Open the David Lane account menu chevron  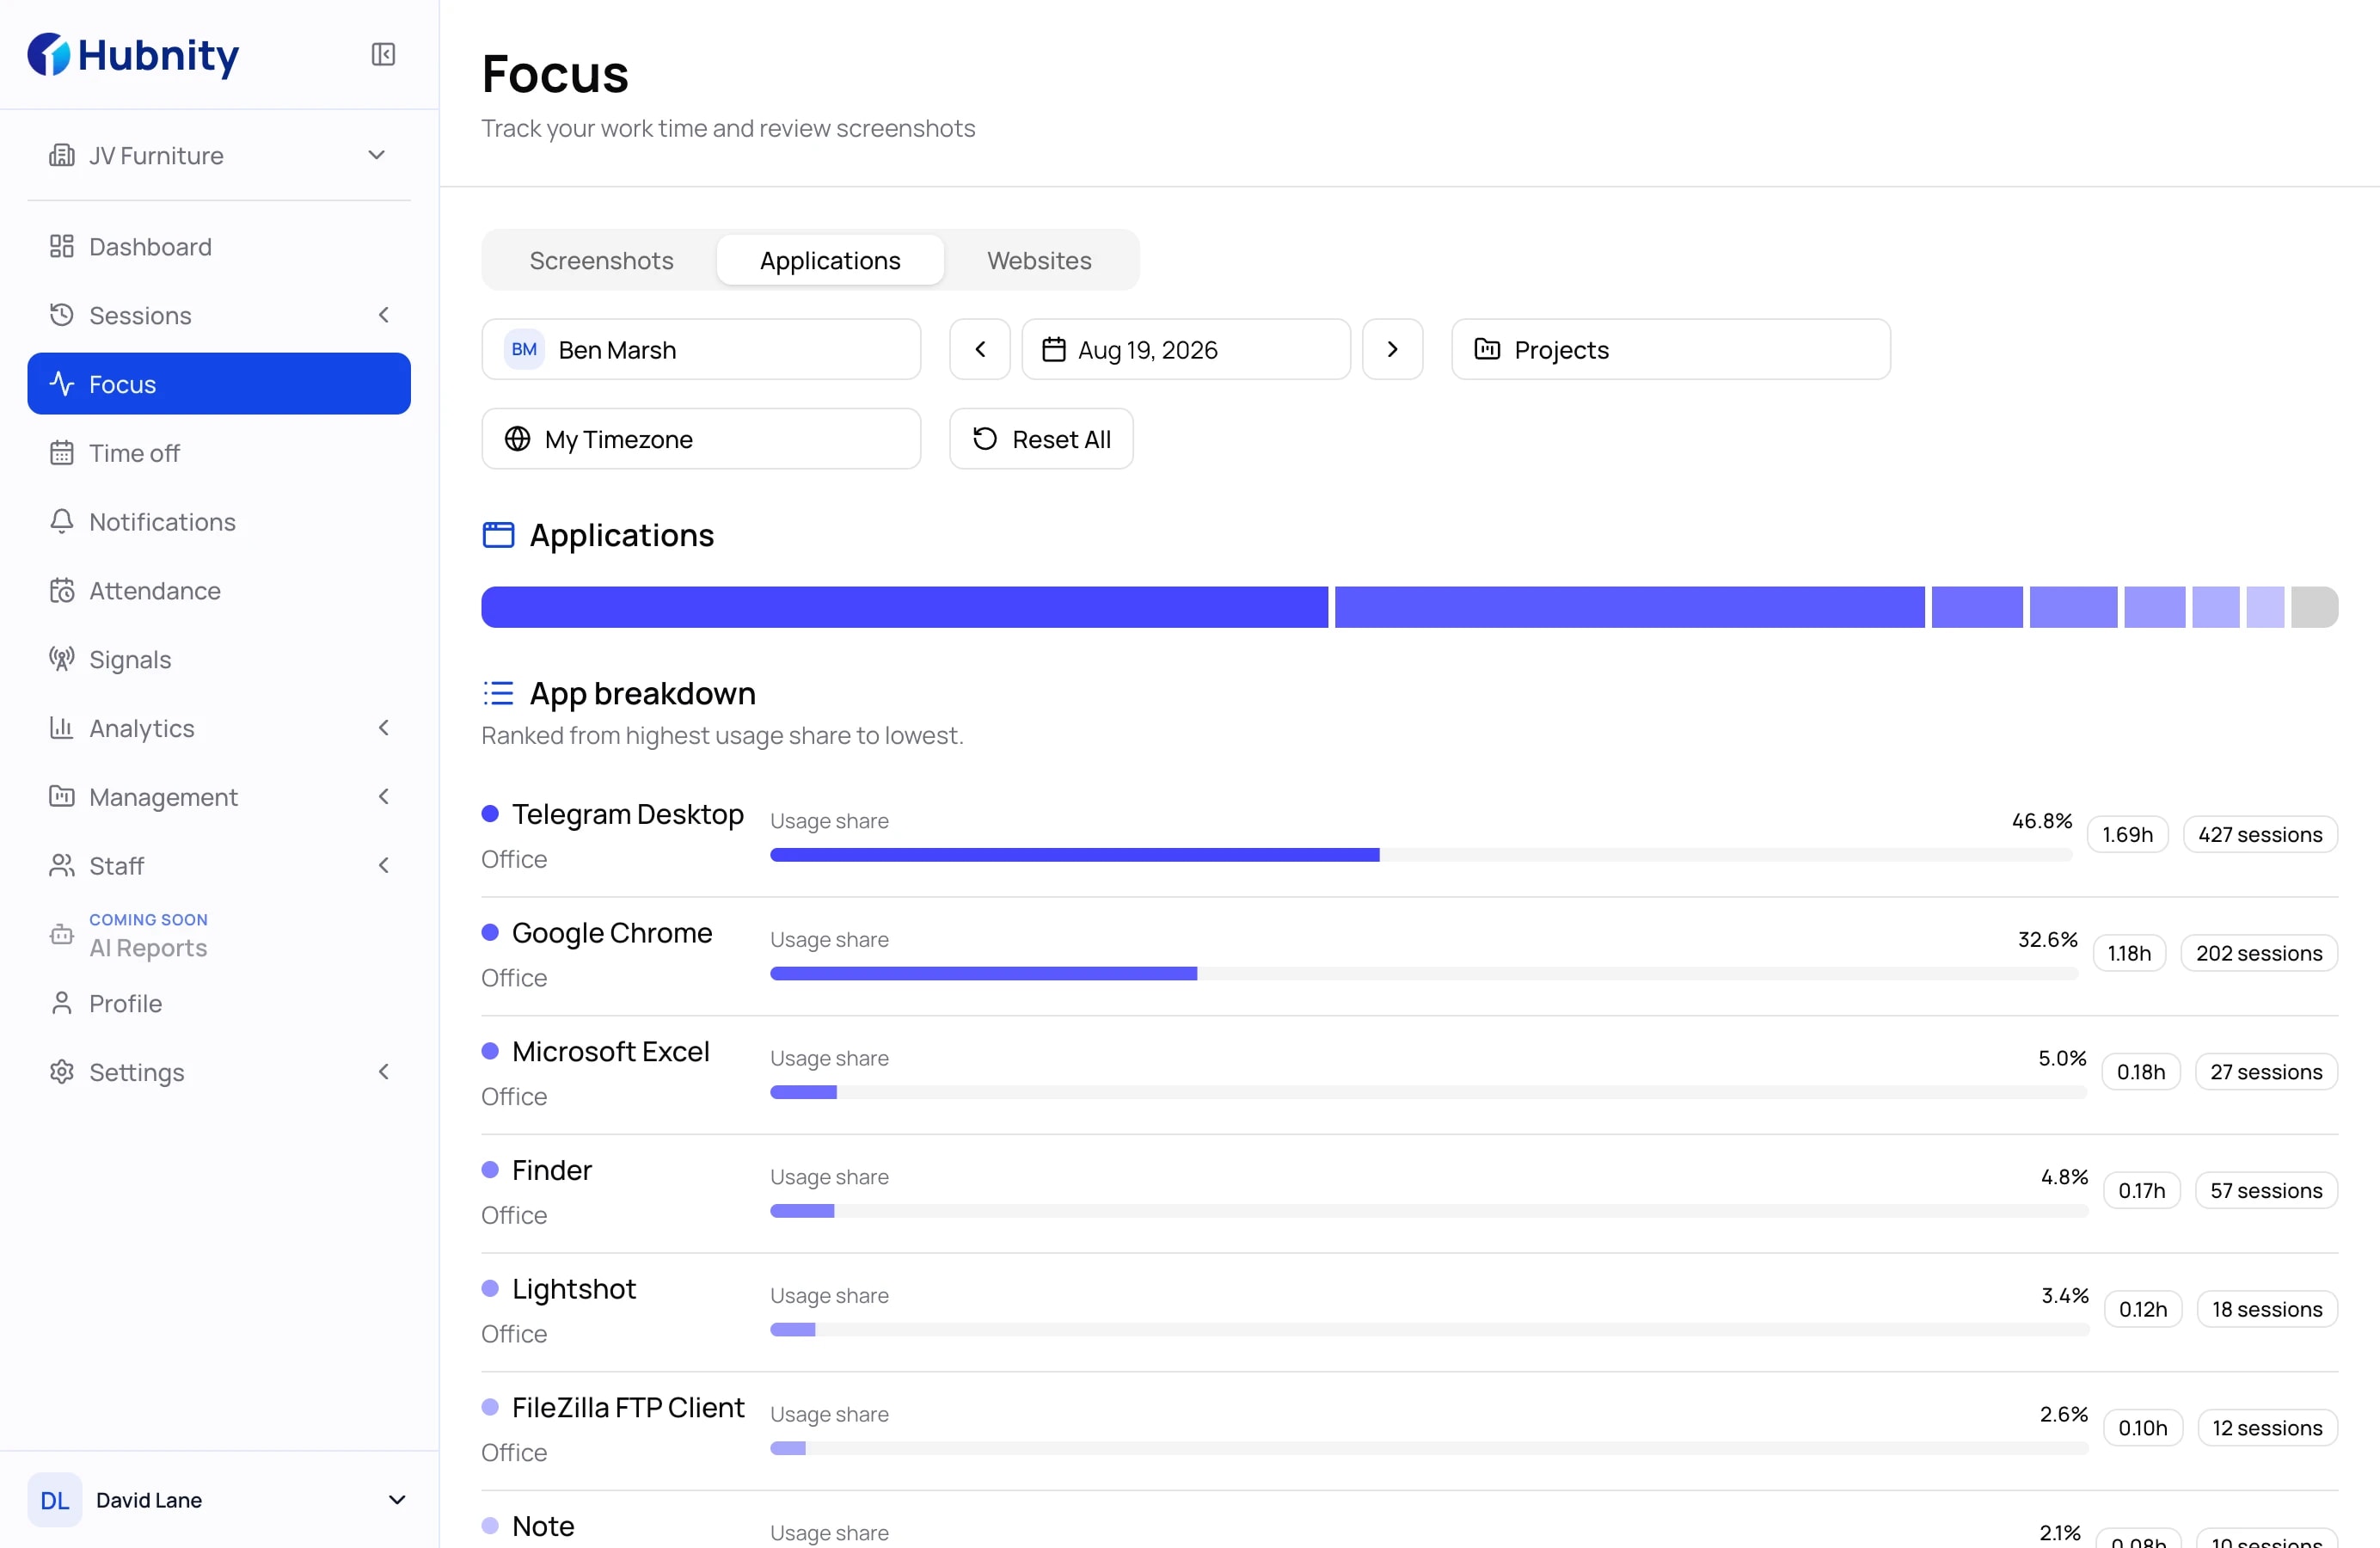click(397, 1499)
